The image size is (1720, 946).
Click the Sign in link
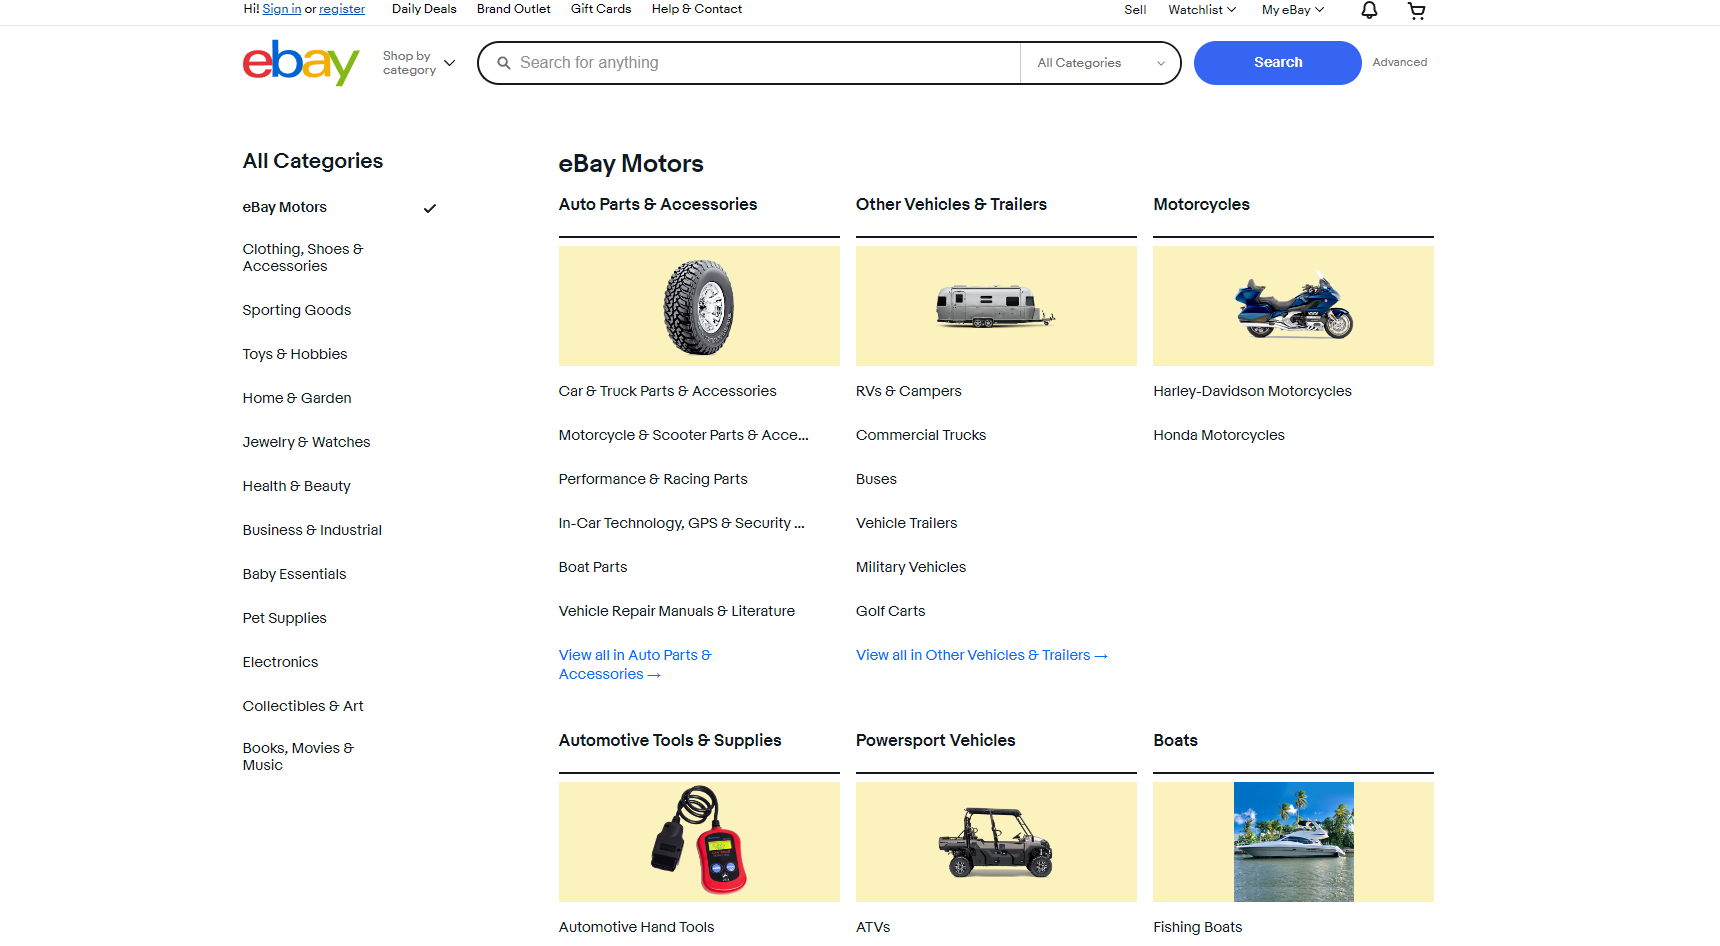coord(281,8)
